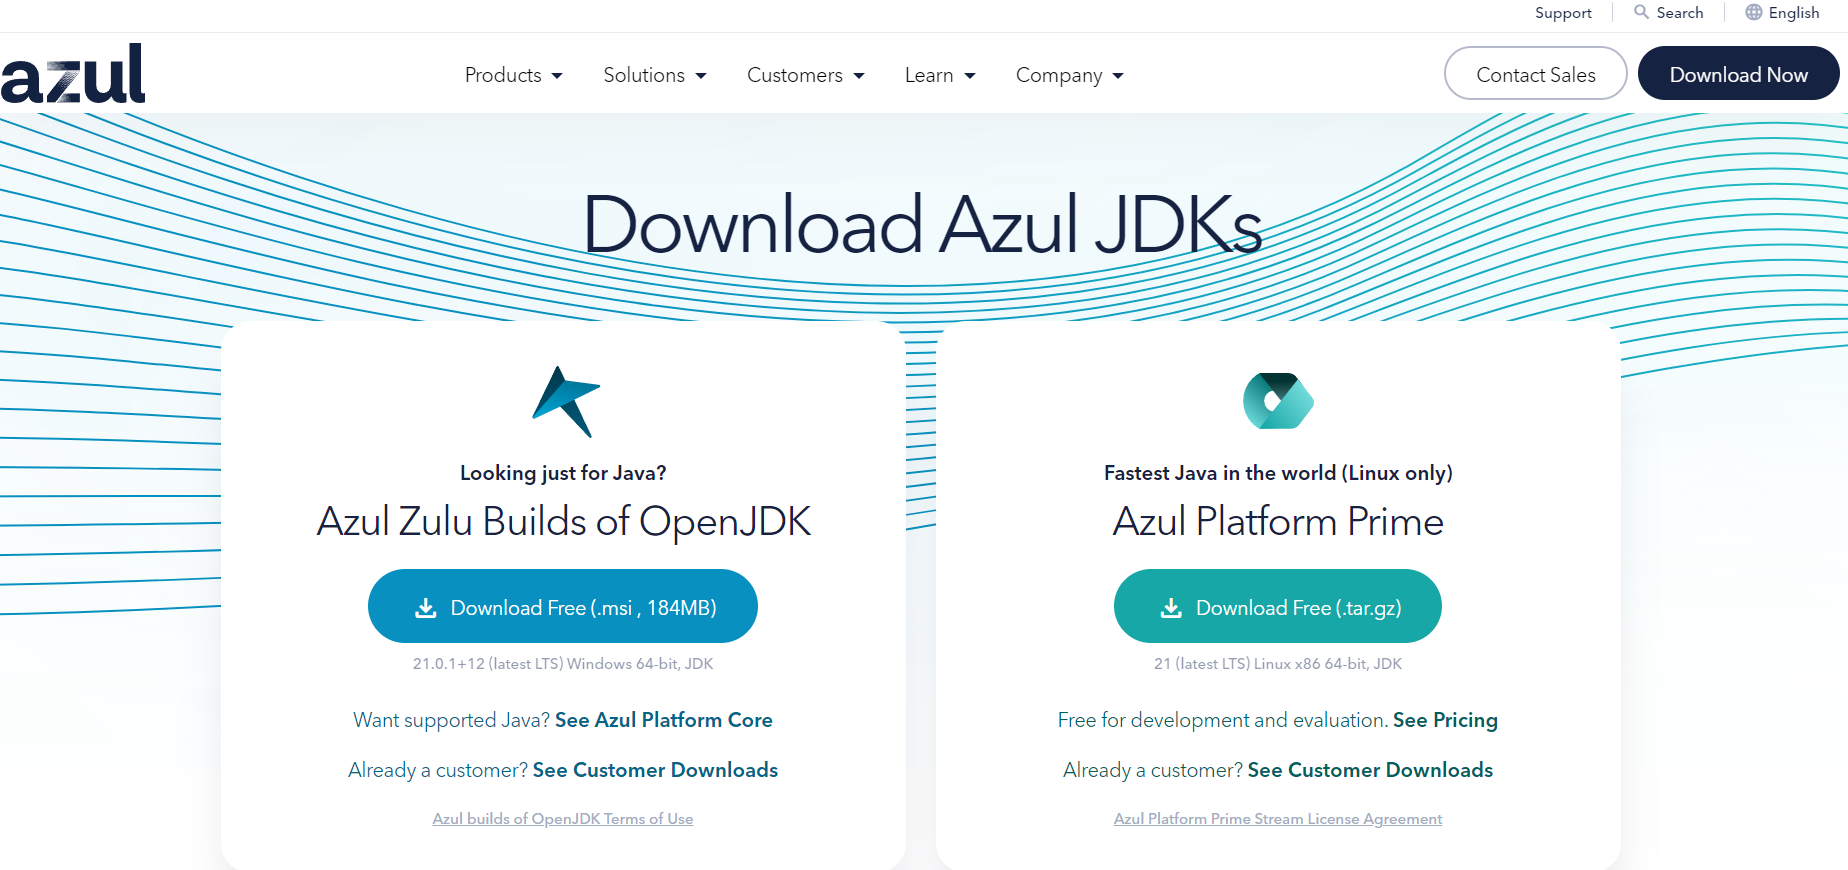The width and height of the screenshot is (1848, 870).
Task: Click the Azul Platform Prime logo icon
Action: click(x=1278, y=401)
